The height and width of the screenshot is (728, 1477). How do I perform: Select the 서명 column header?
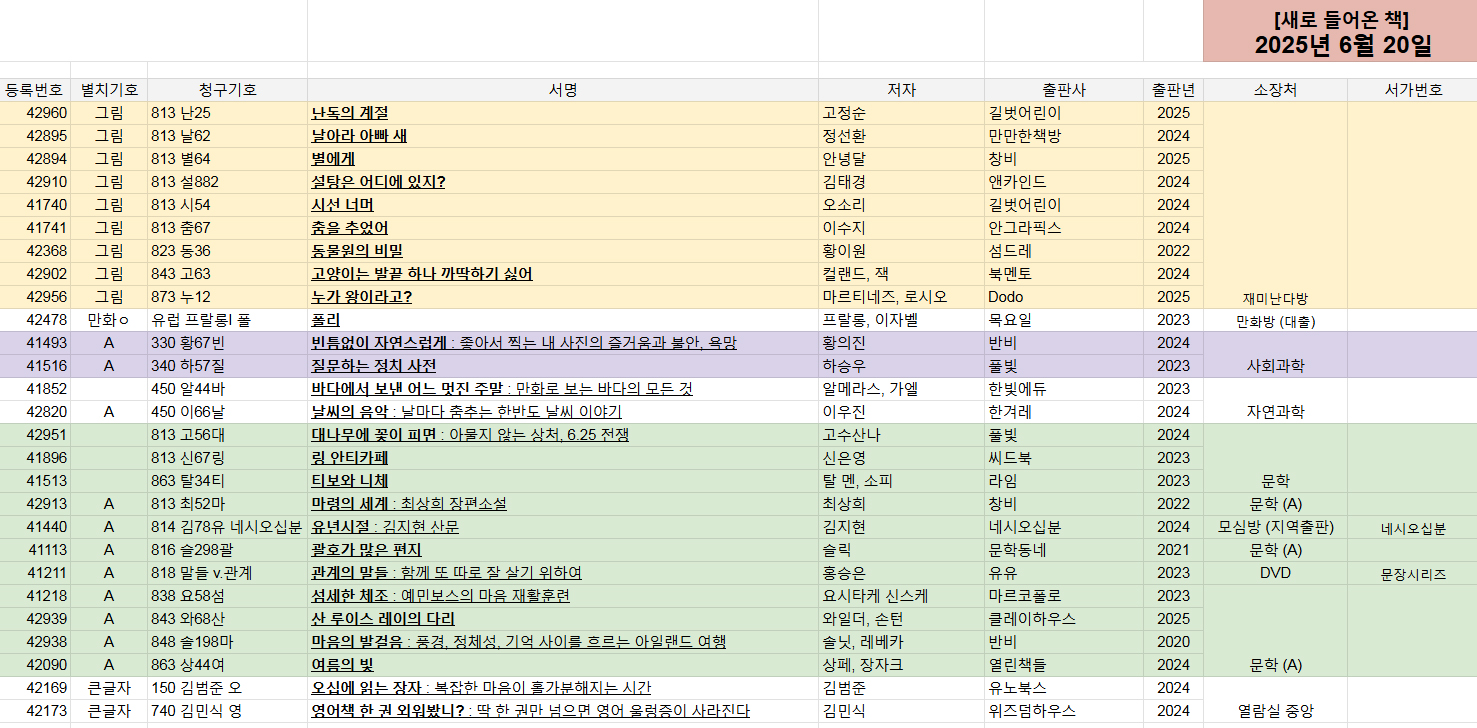click(x=563, y=90)
